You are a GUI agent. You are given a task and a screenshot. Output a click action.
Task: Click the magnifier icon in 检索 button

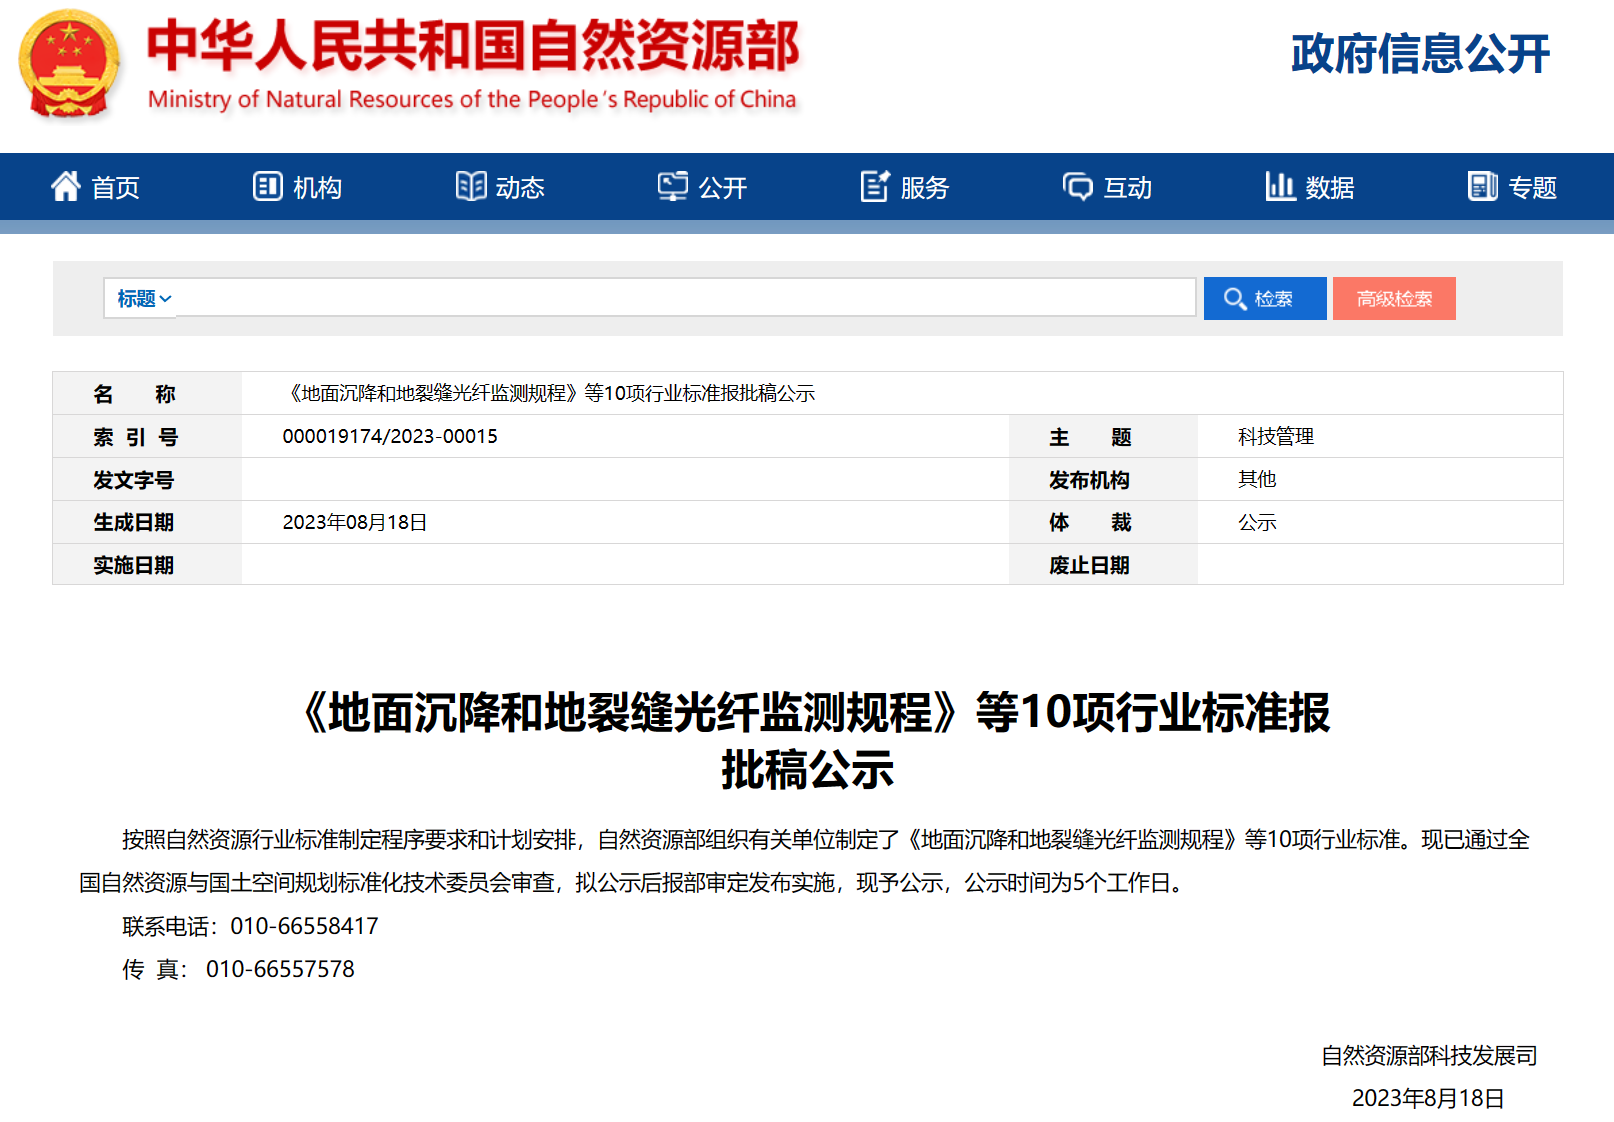tap(1235, 299)
